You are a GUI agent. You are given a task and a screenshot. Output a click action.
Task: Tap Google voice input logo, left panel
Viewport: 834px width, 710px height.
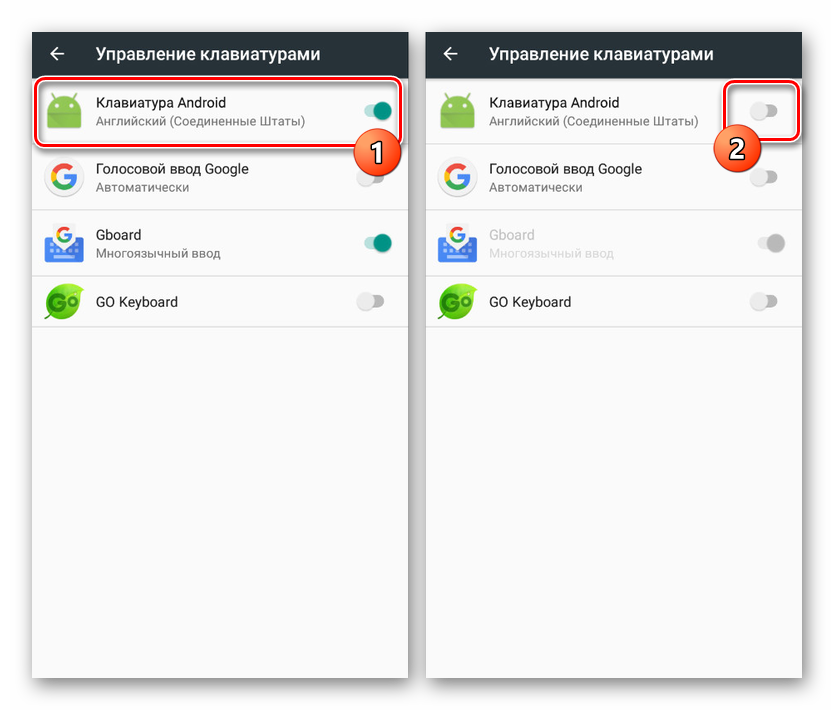pos(64,177)
